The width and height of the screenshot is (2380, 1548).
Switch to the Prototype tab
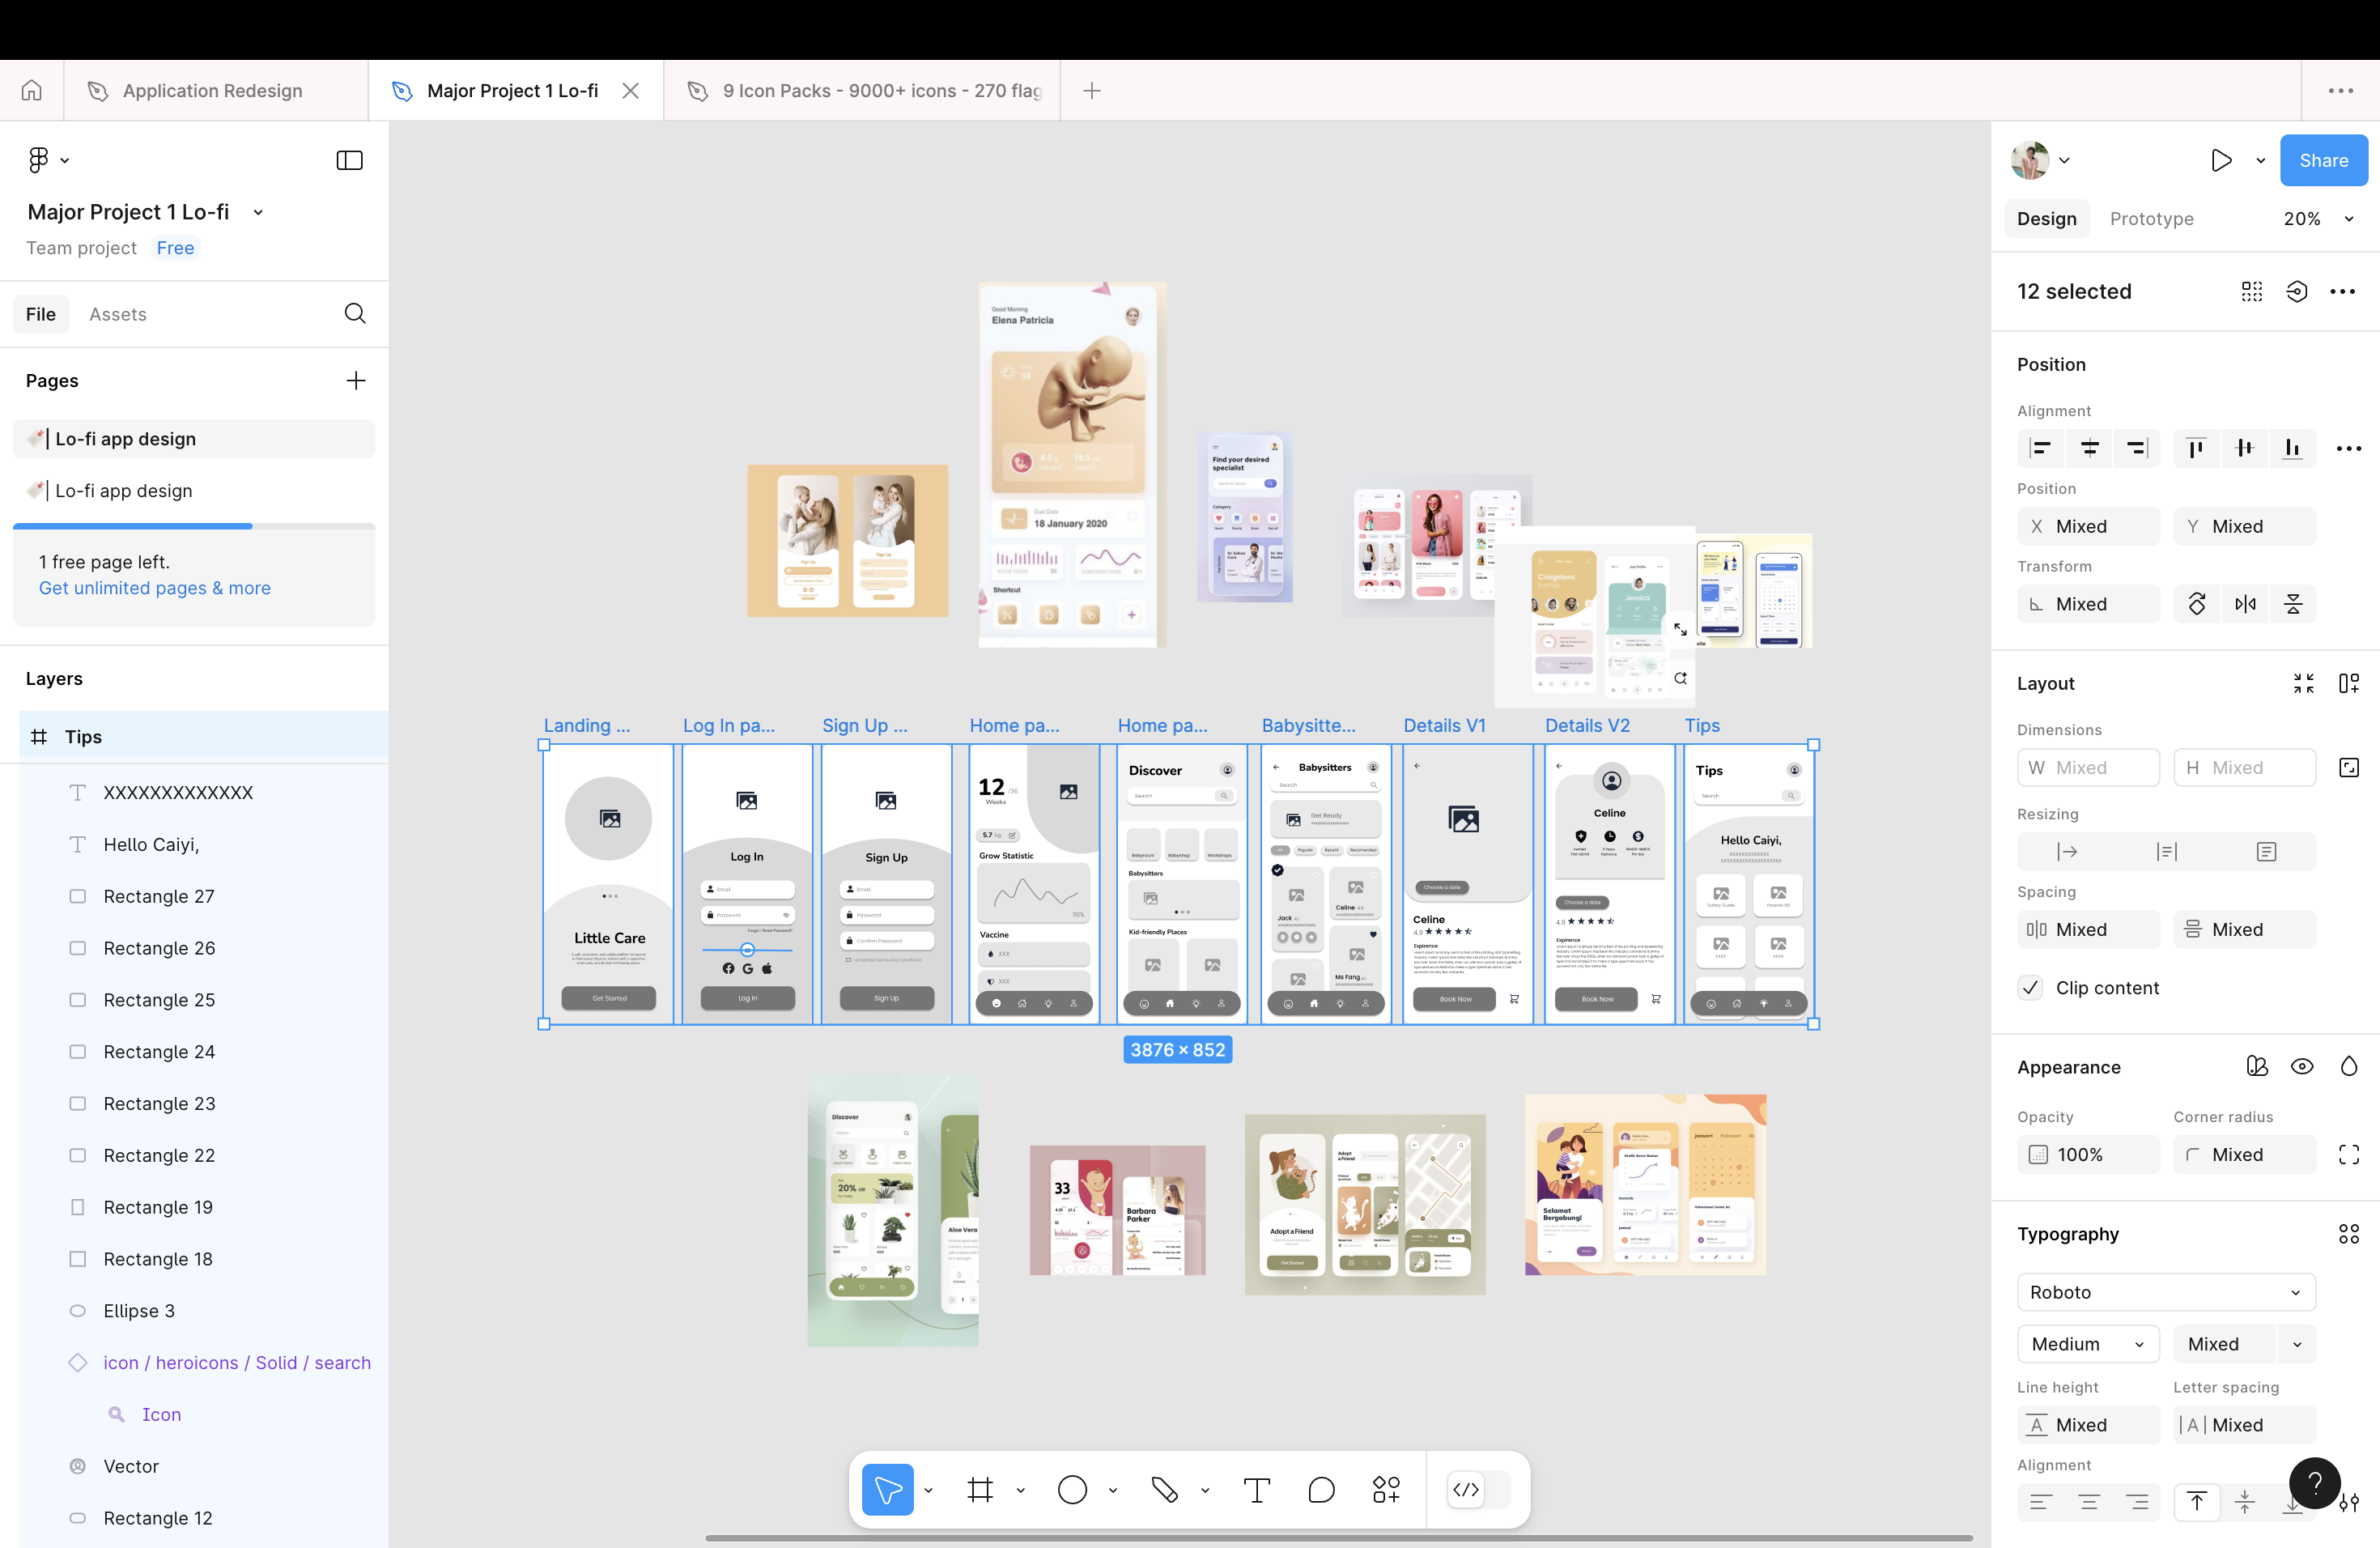[2151, 219]
